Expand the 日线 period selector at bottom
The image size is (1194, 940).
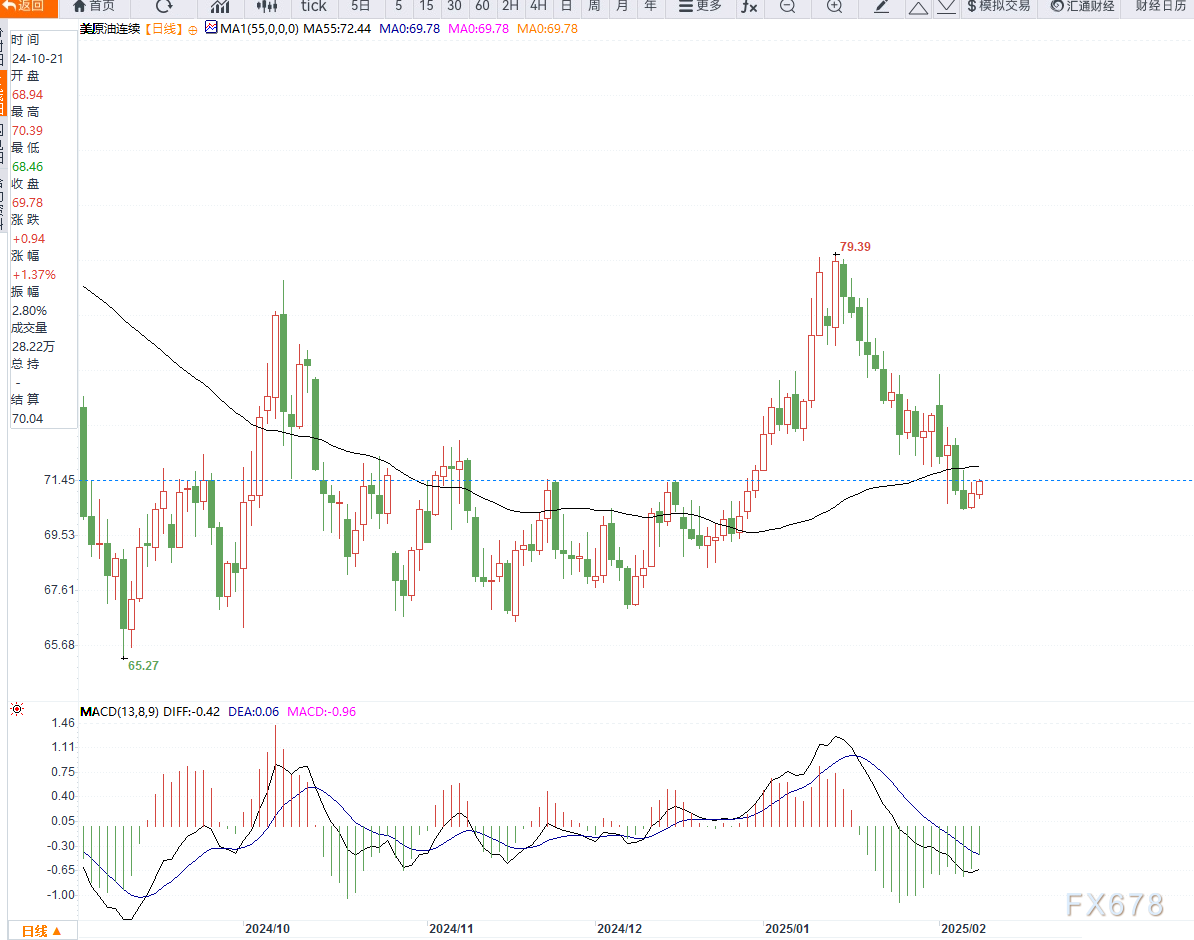click(41, 931)
